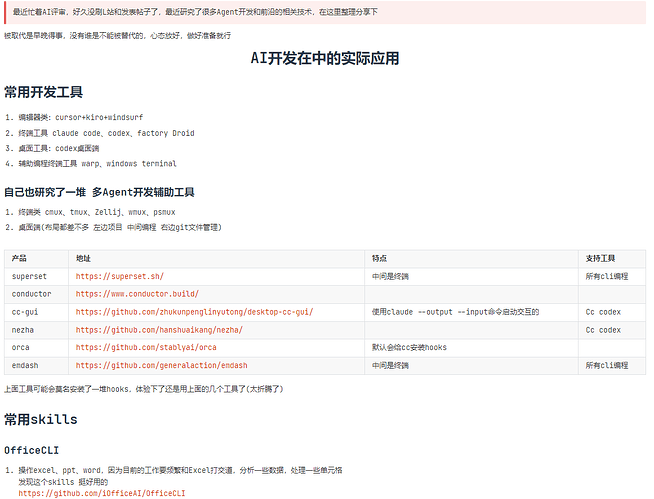The image size is (654, 499).
Task: Click the 被取代是早晚得事 paragraph
Action: point(118,36)
